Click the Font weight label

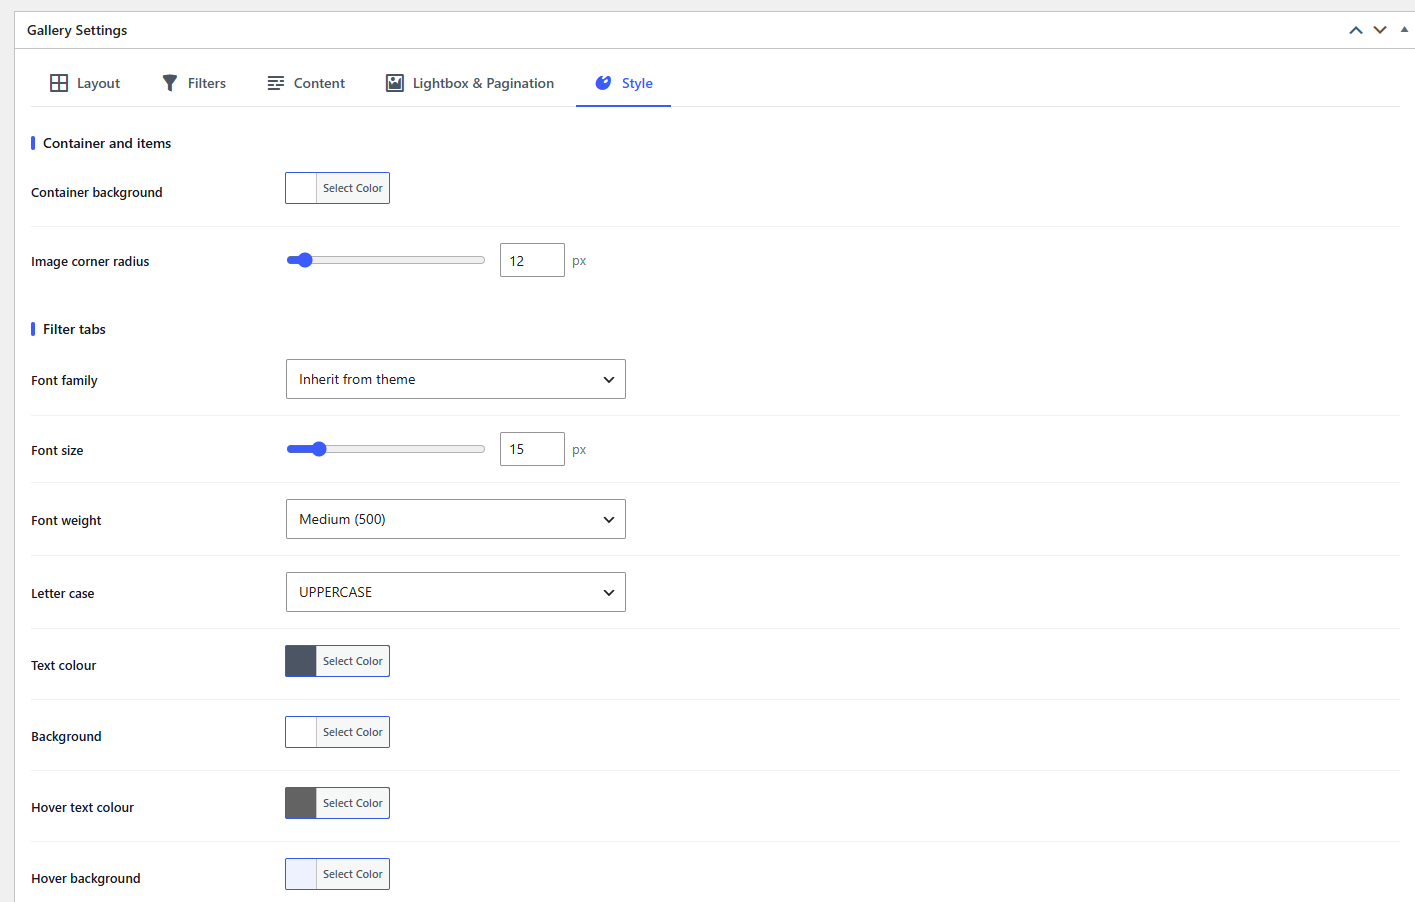(66, 520)
